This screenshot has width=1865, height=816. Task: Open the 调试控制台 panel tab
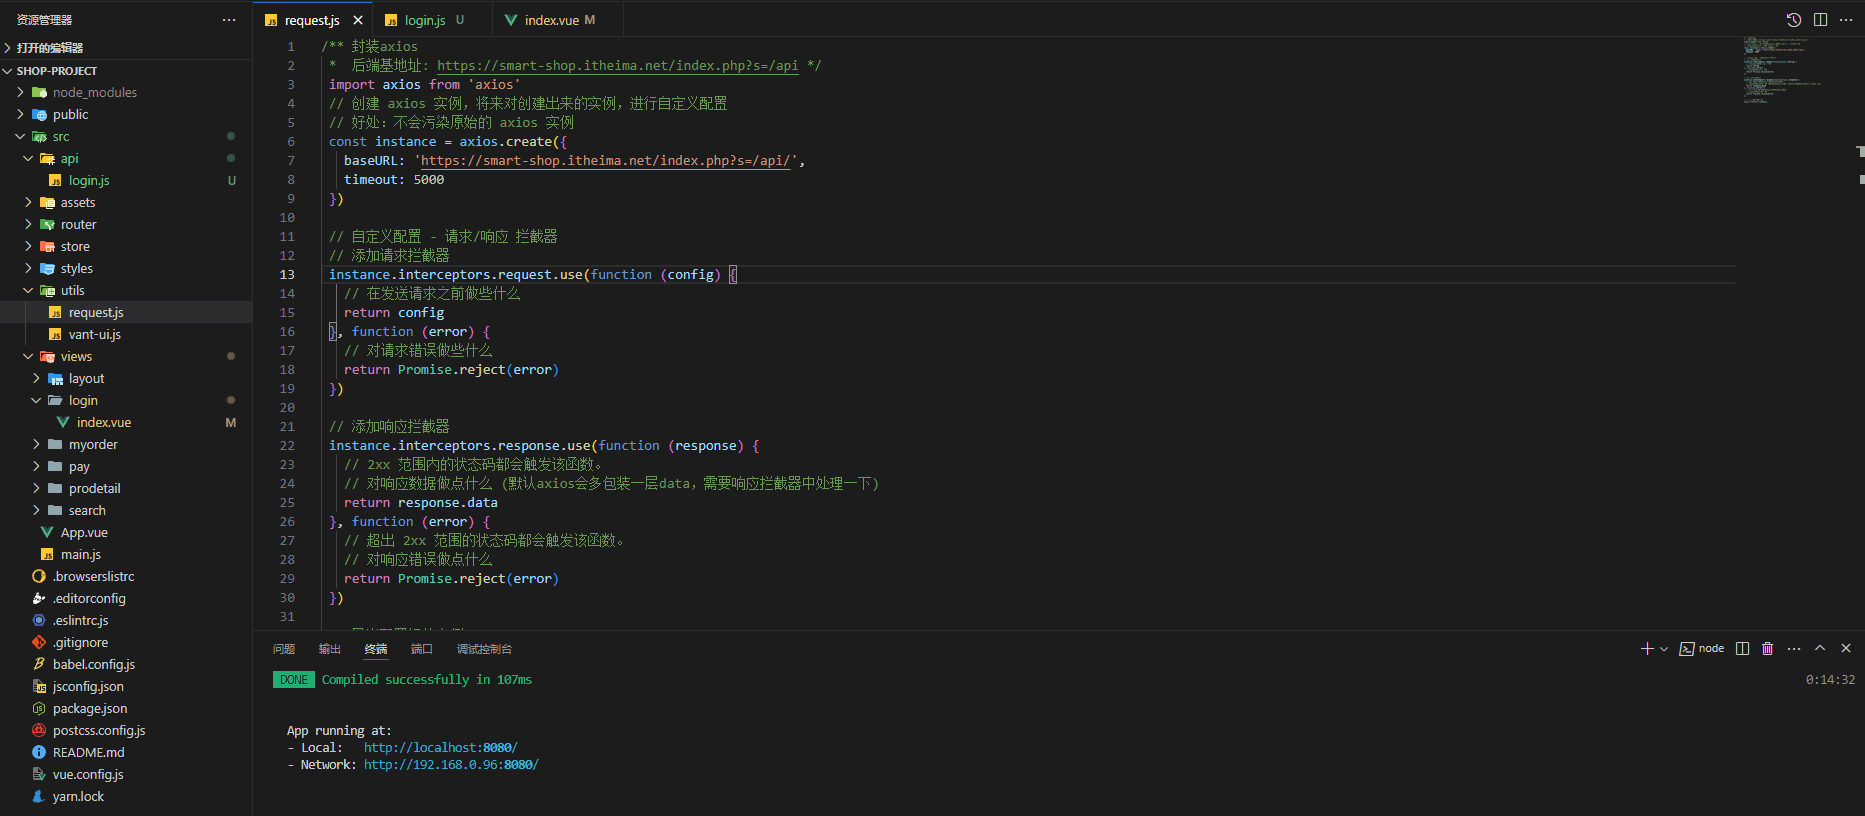coord(484,649)
